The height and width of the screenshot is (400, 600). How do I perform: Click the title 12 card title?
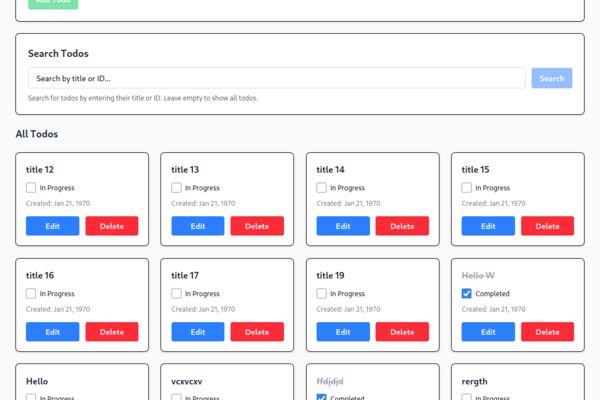(x=40, y=170)
